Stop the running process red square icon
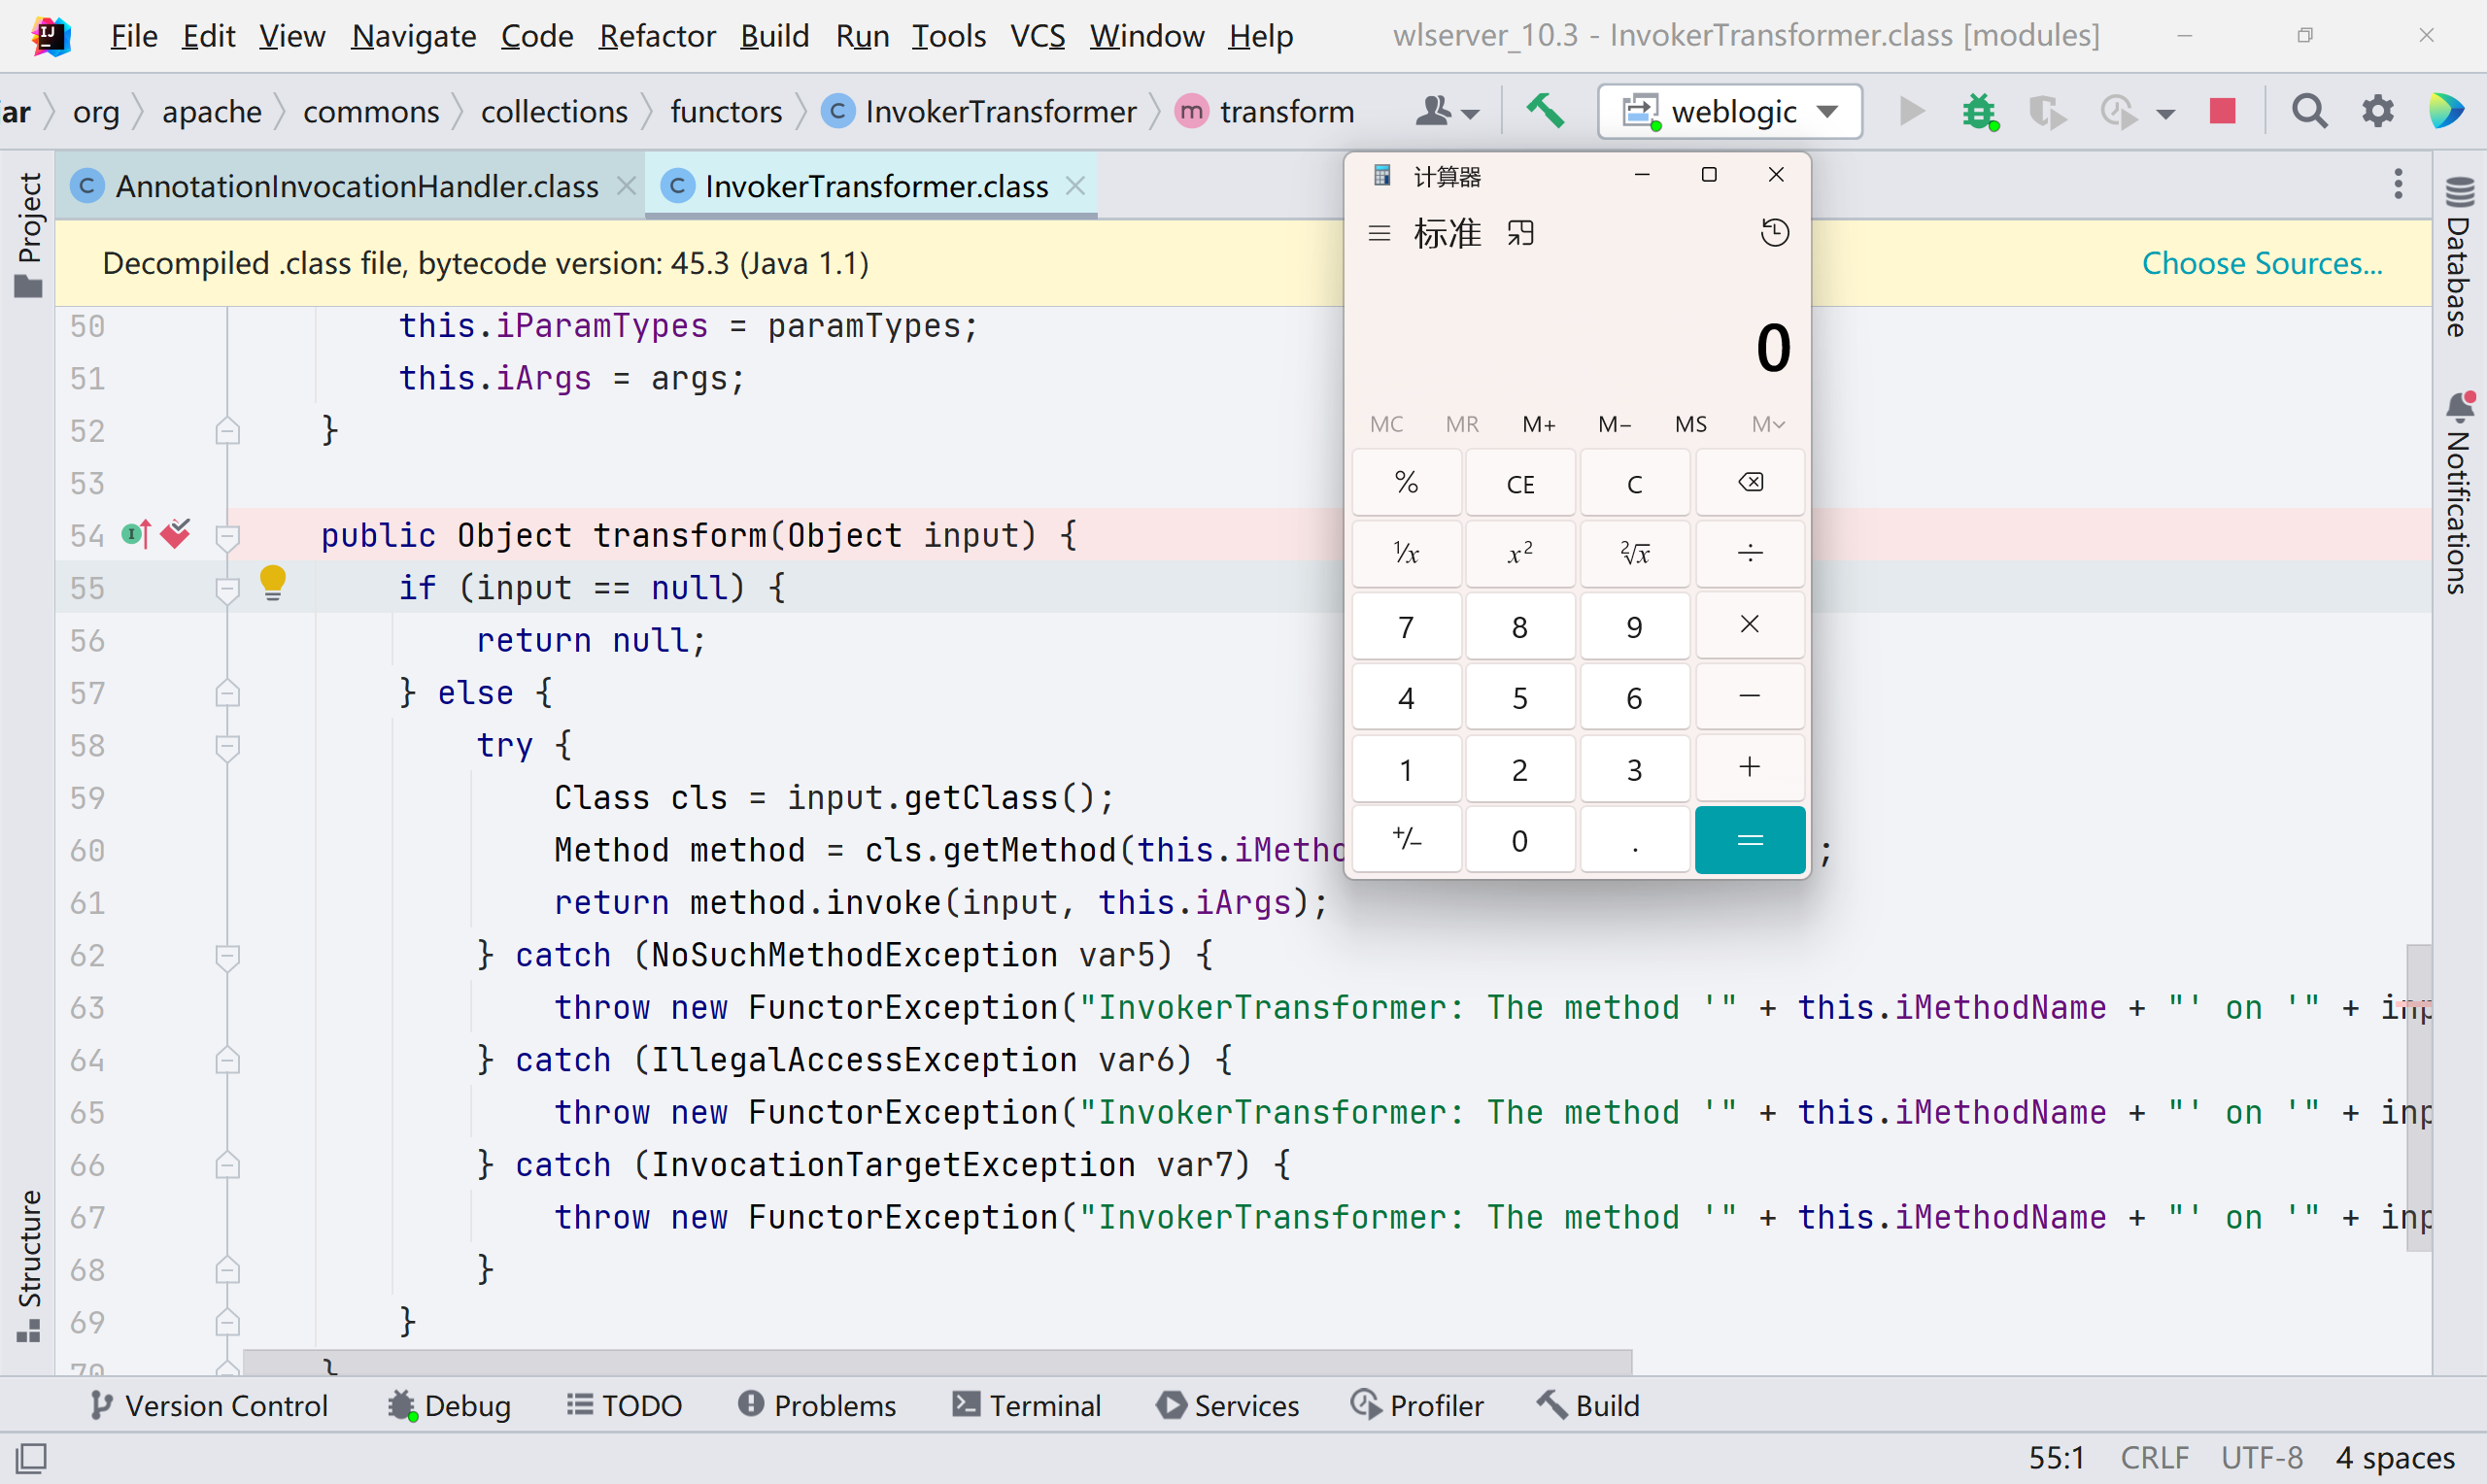The height and width of the screenshot is (1484, 2487). click(x=2222, y=111)
